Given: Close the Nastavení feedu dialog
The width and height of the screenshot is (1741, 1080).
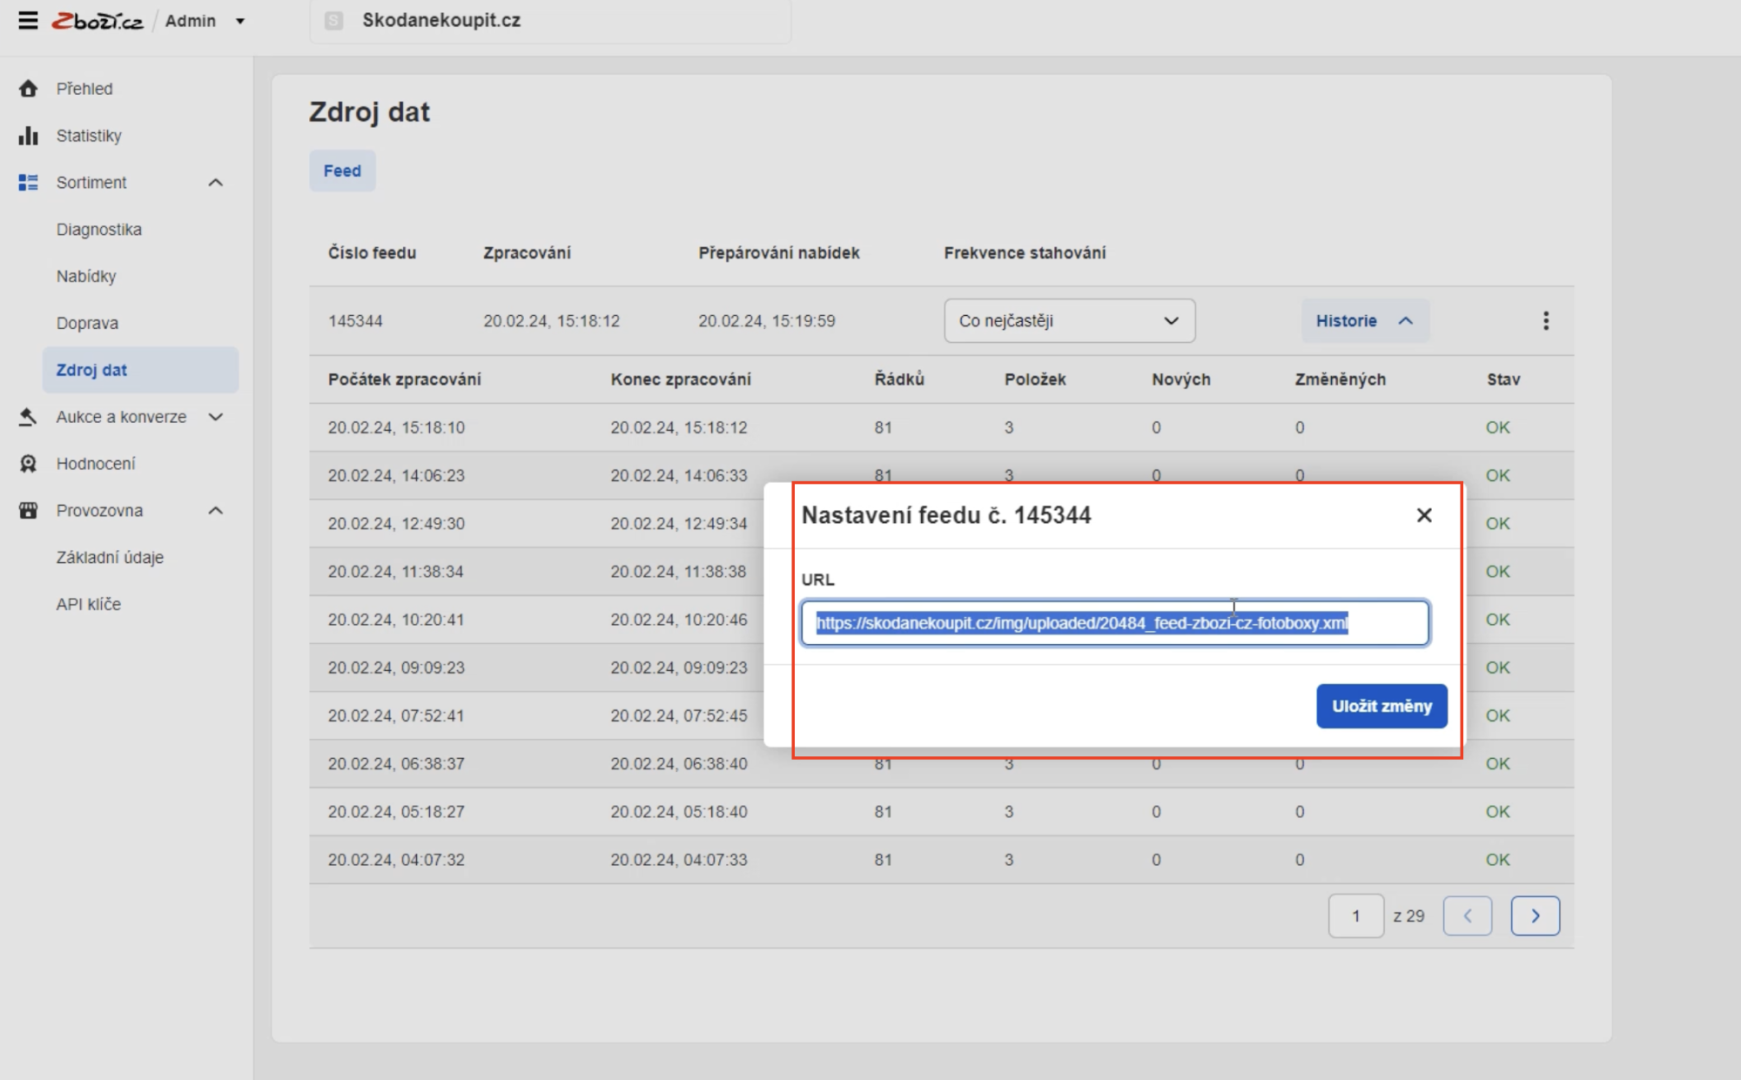Looking at the screenshot, I should point(1424,515).
